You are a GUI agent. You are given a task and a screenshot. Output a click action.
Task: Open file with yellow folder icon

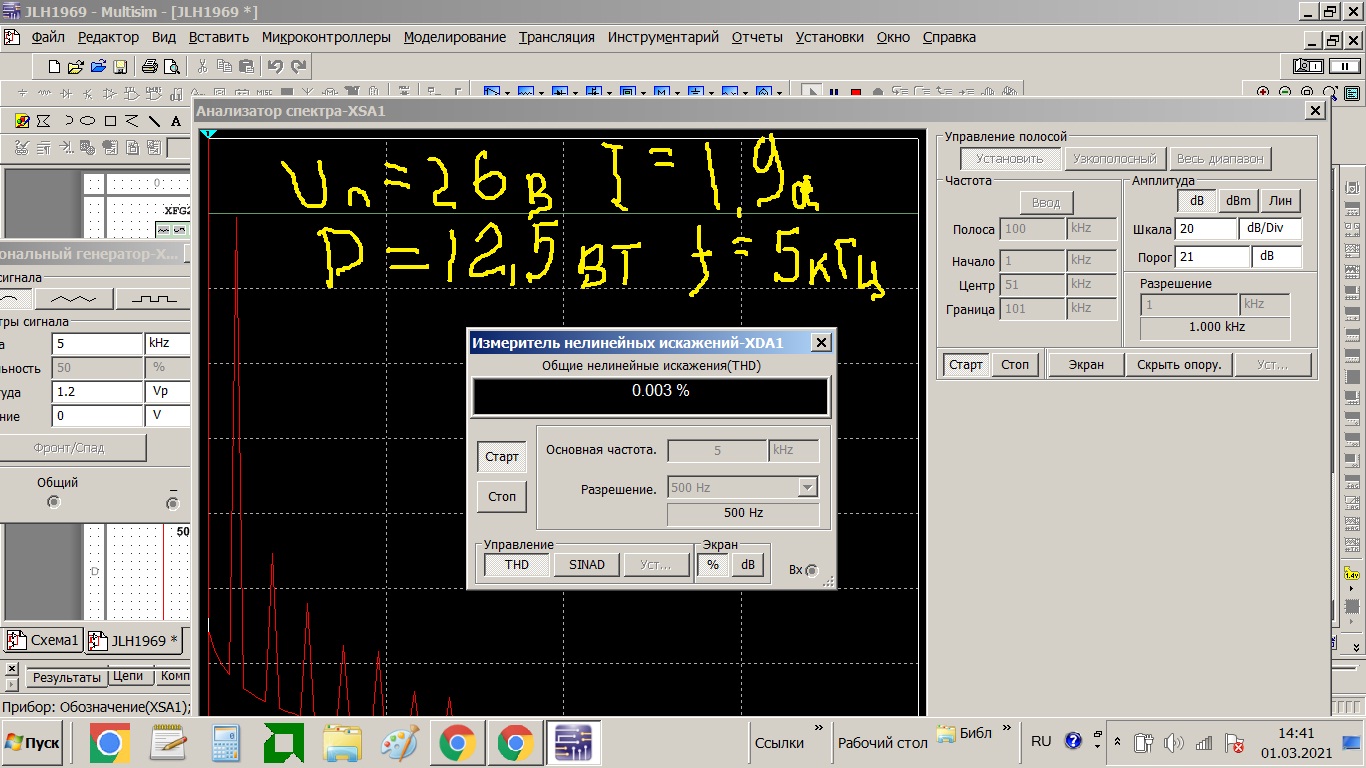(76, 67)
